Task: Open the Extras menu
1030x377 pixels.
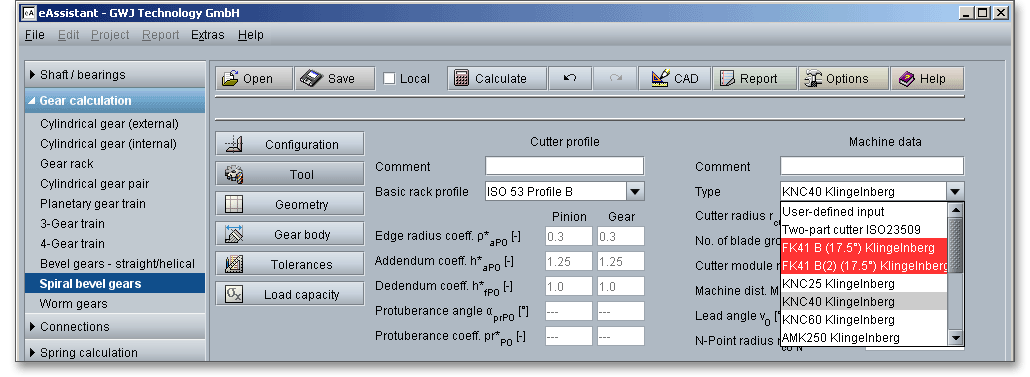Action: tap(208, 35)
